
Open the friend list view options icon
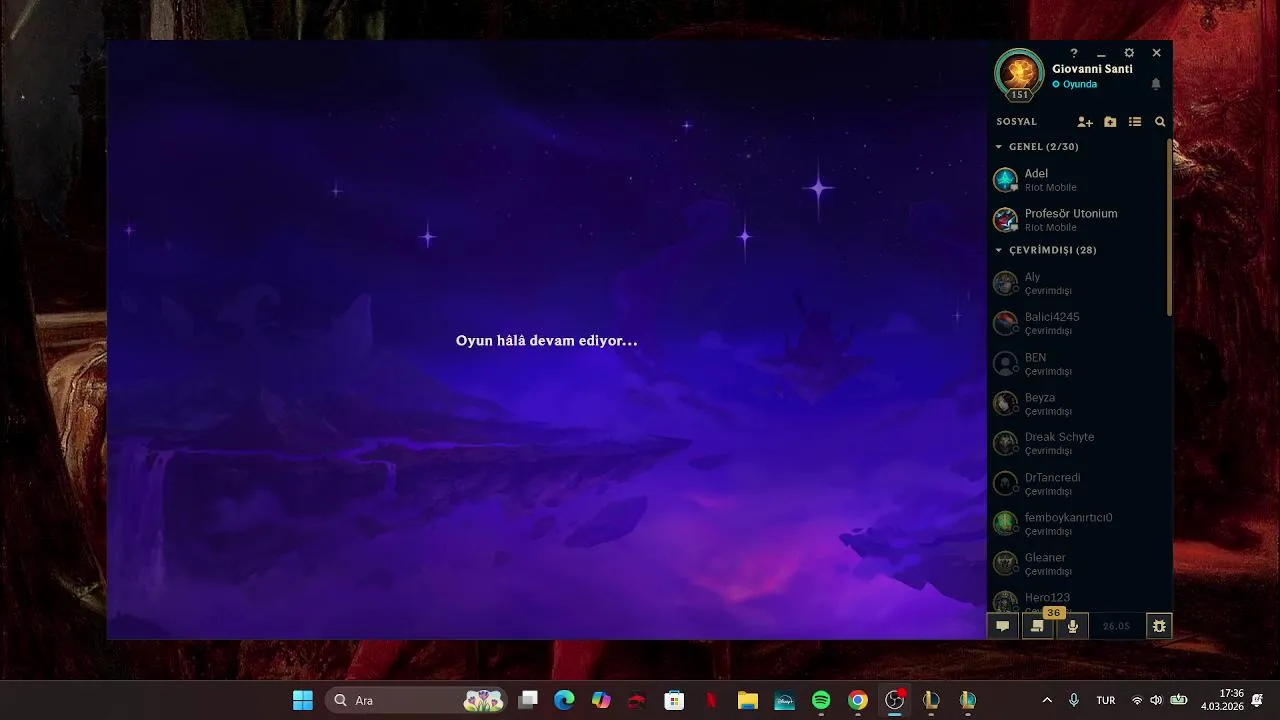point(1135,122)
